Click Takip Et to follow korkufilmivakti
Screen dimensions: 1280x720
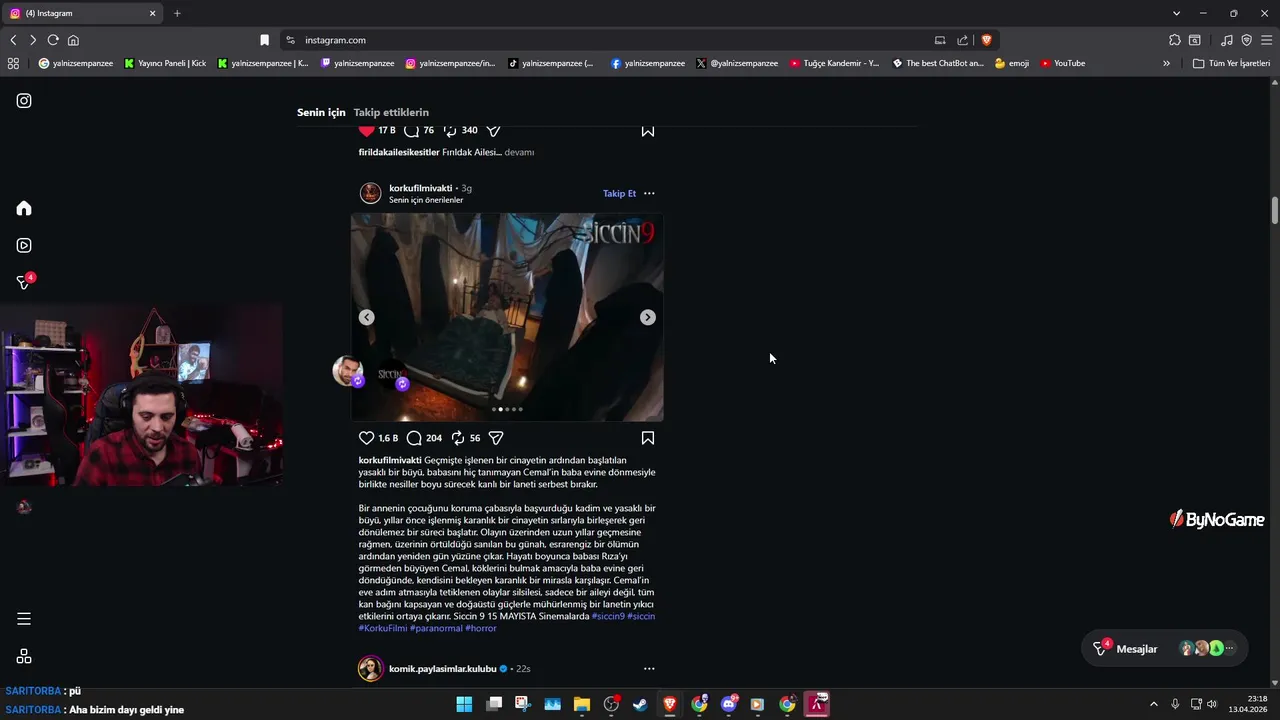619,193
